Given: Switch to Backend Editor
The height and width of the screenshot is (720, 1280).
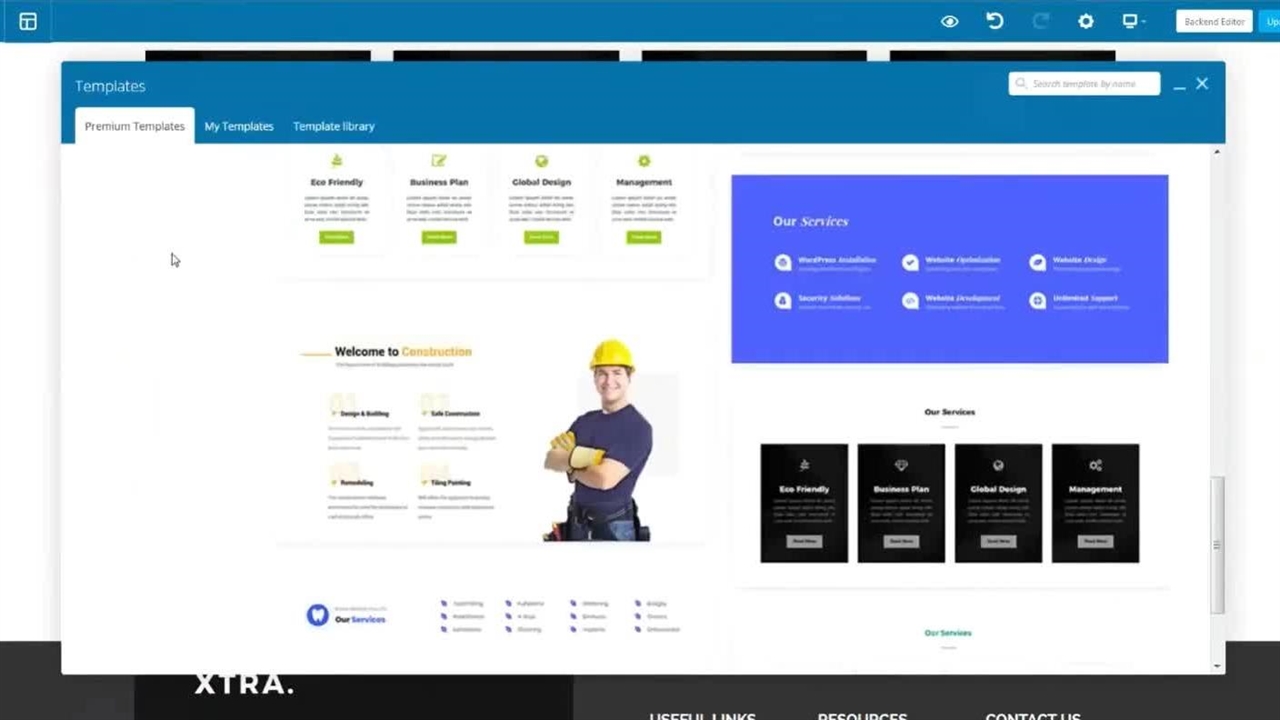Looking at the screenshot, I should tap(1214, 21).
